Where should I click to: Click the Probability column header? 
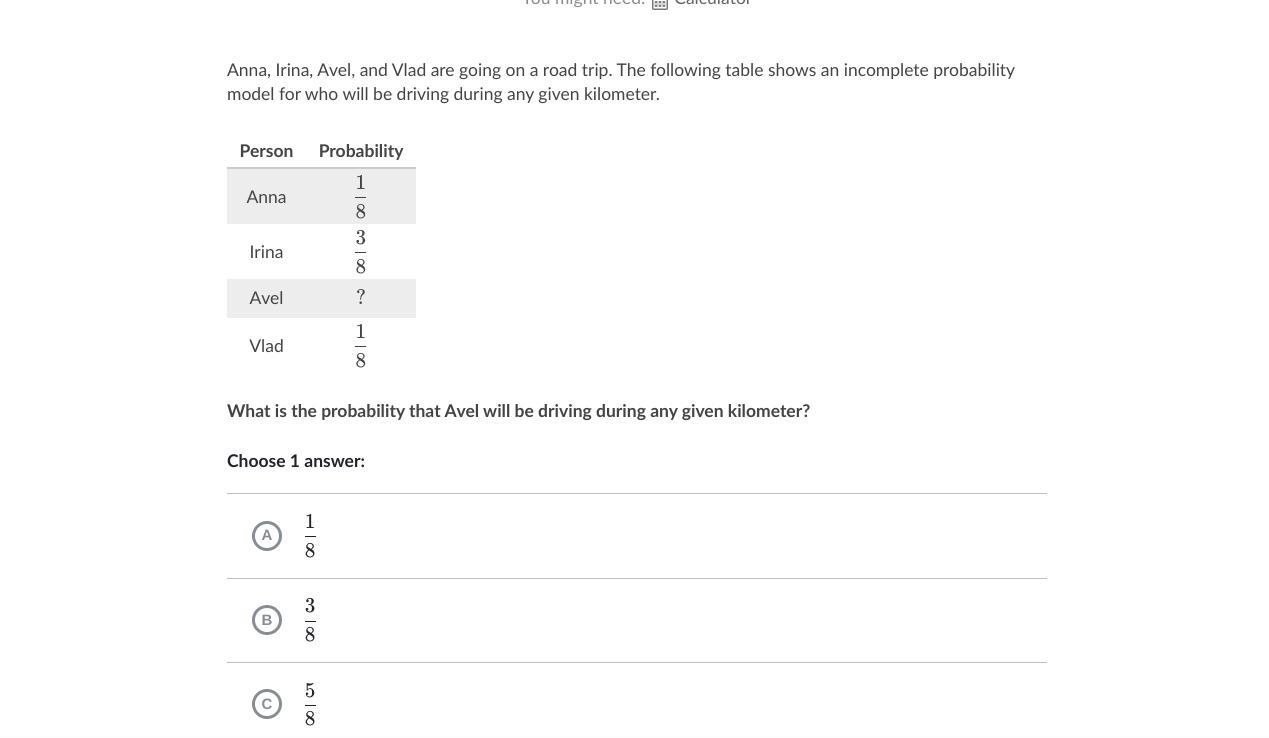(x=361, y=151)
